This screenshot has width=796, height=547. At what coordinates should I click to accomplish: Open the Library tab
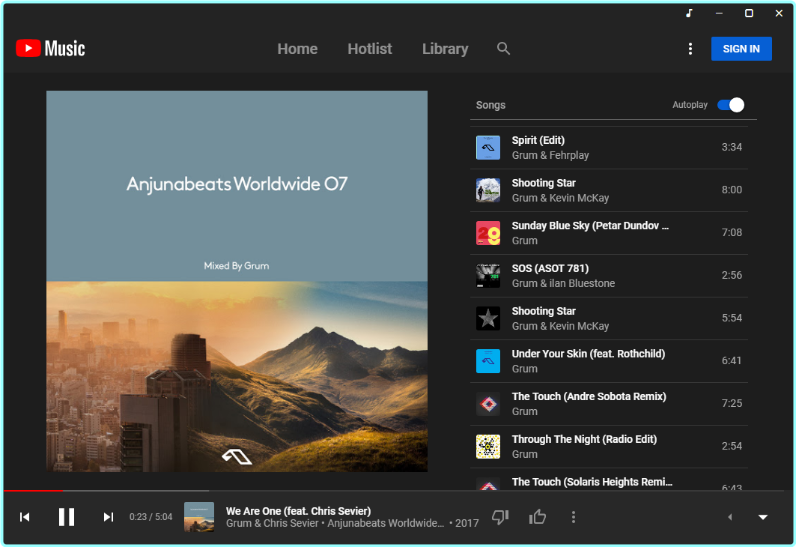(445, 49)
